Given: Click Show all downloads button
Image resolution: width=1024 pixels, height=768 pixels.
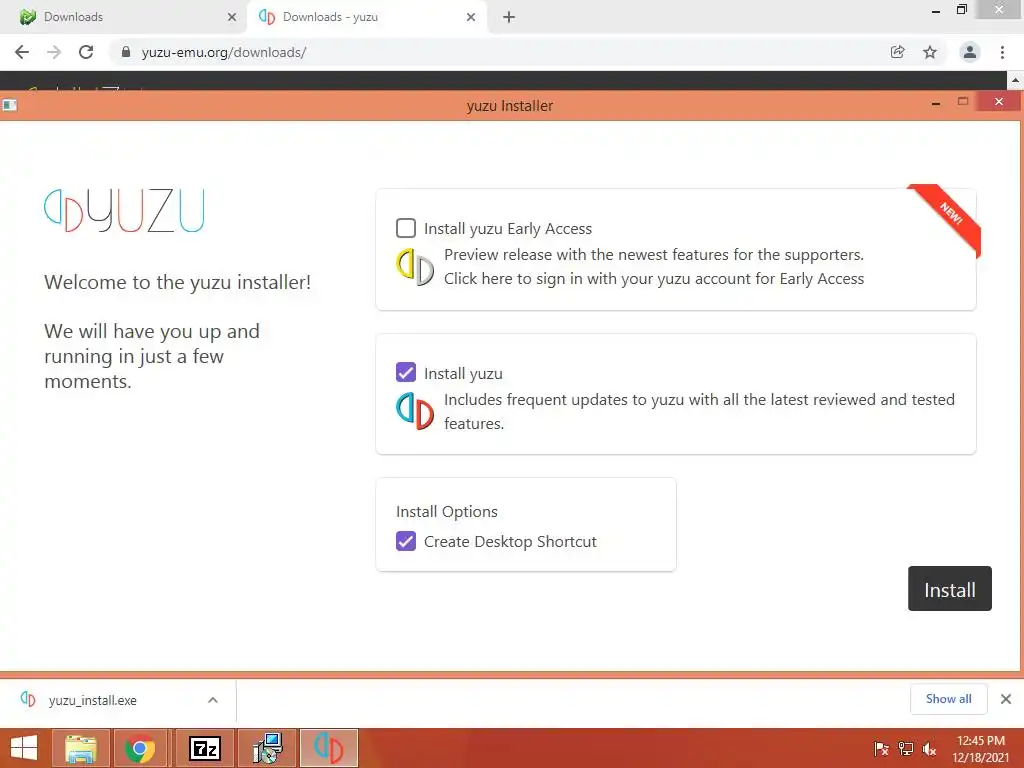Looking at the screenshot, I should click(948, 699).
